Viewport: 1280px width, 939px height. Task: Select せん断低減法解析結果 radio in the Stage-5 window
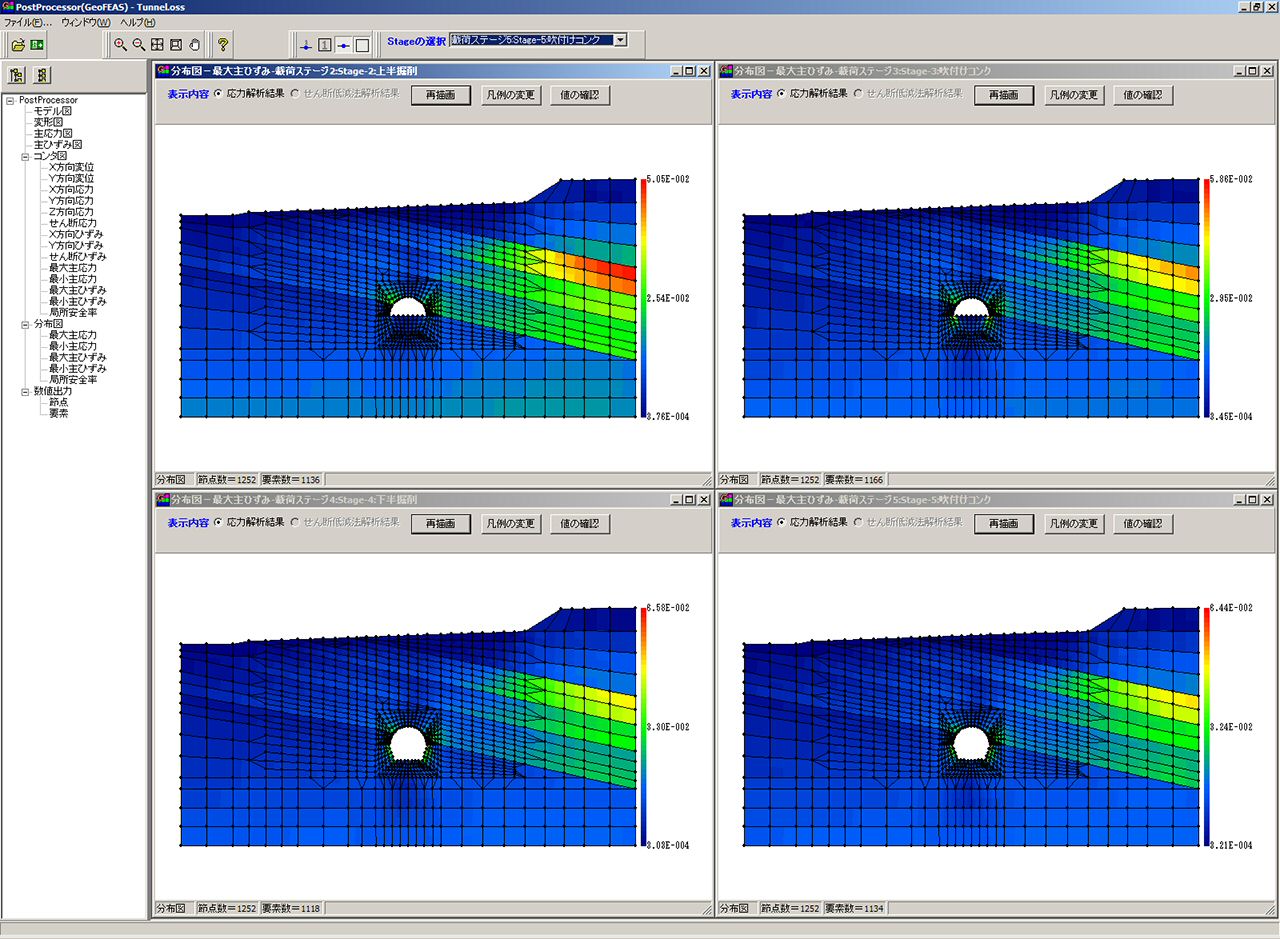tap(858, 522)
